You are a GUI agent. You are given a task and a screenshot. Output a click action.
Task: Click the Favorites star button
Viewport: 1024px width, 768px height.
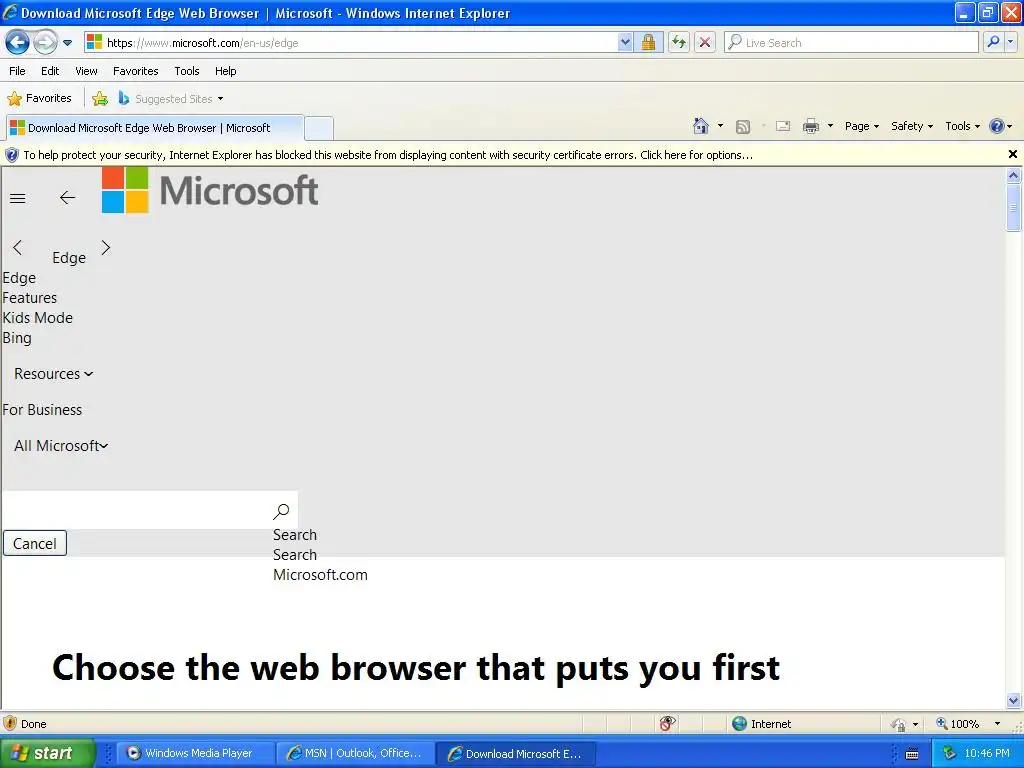pyautogui.click(x=39, y=99)
